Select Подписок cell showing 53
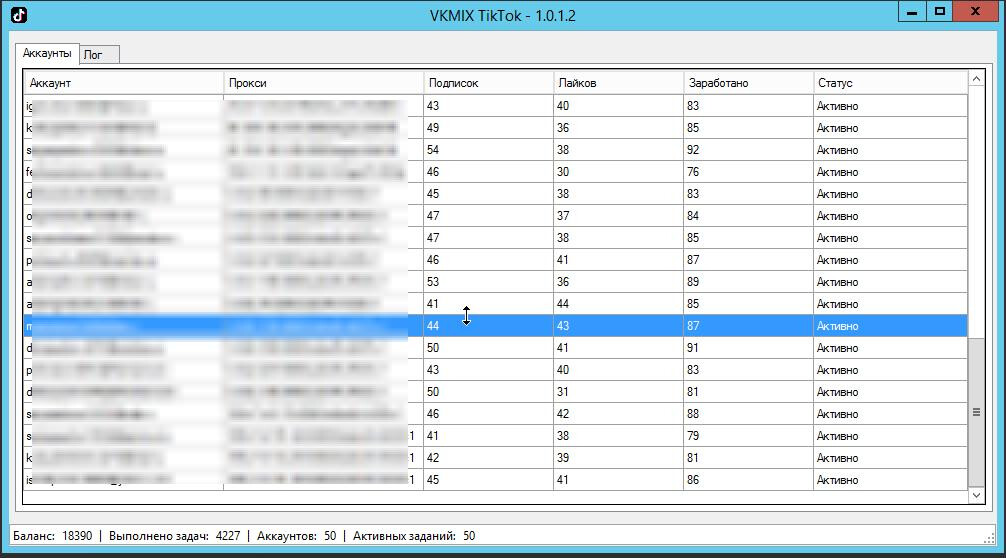Screen dimensions: 1006x558 [x=488, y=282]
